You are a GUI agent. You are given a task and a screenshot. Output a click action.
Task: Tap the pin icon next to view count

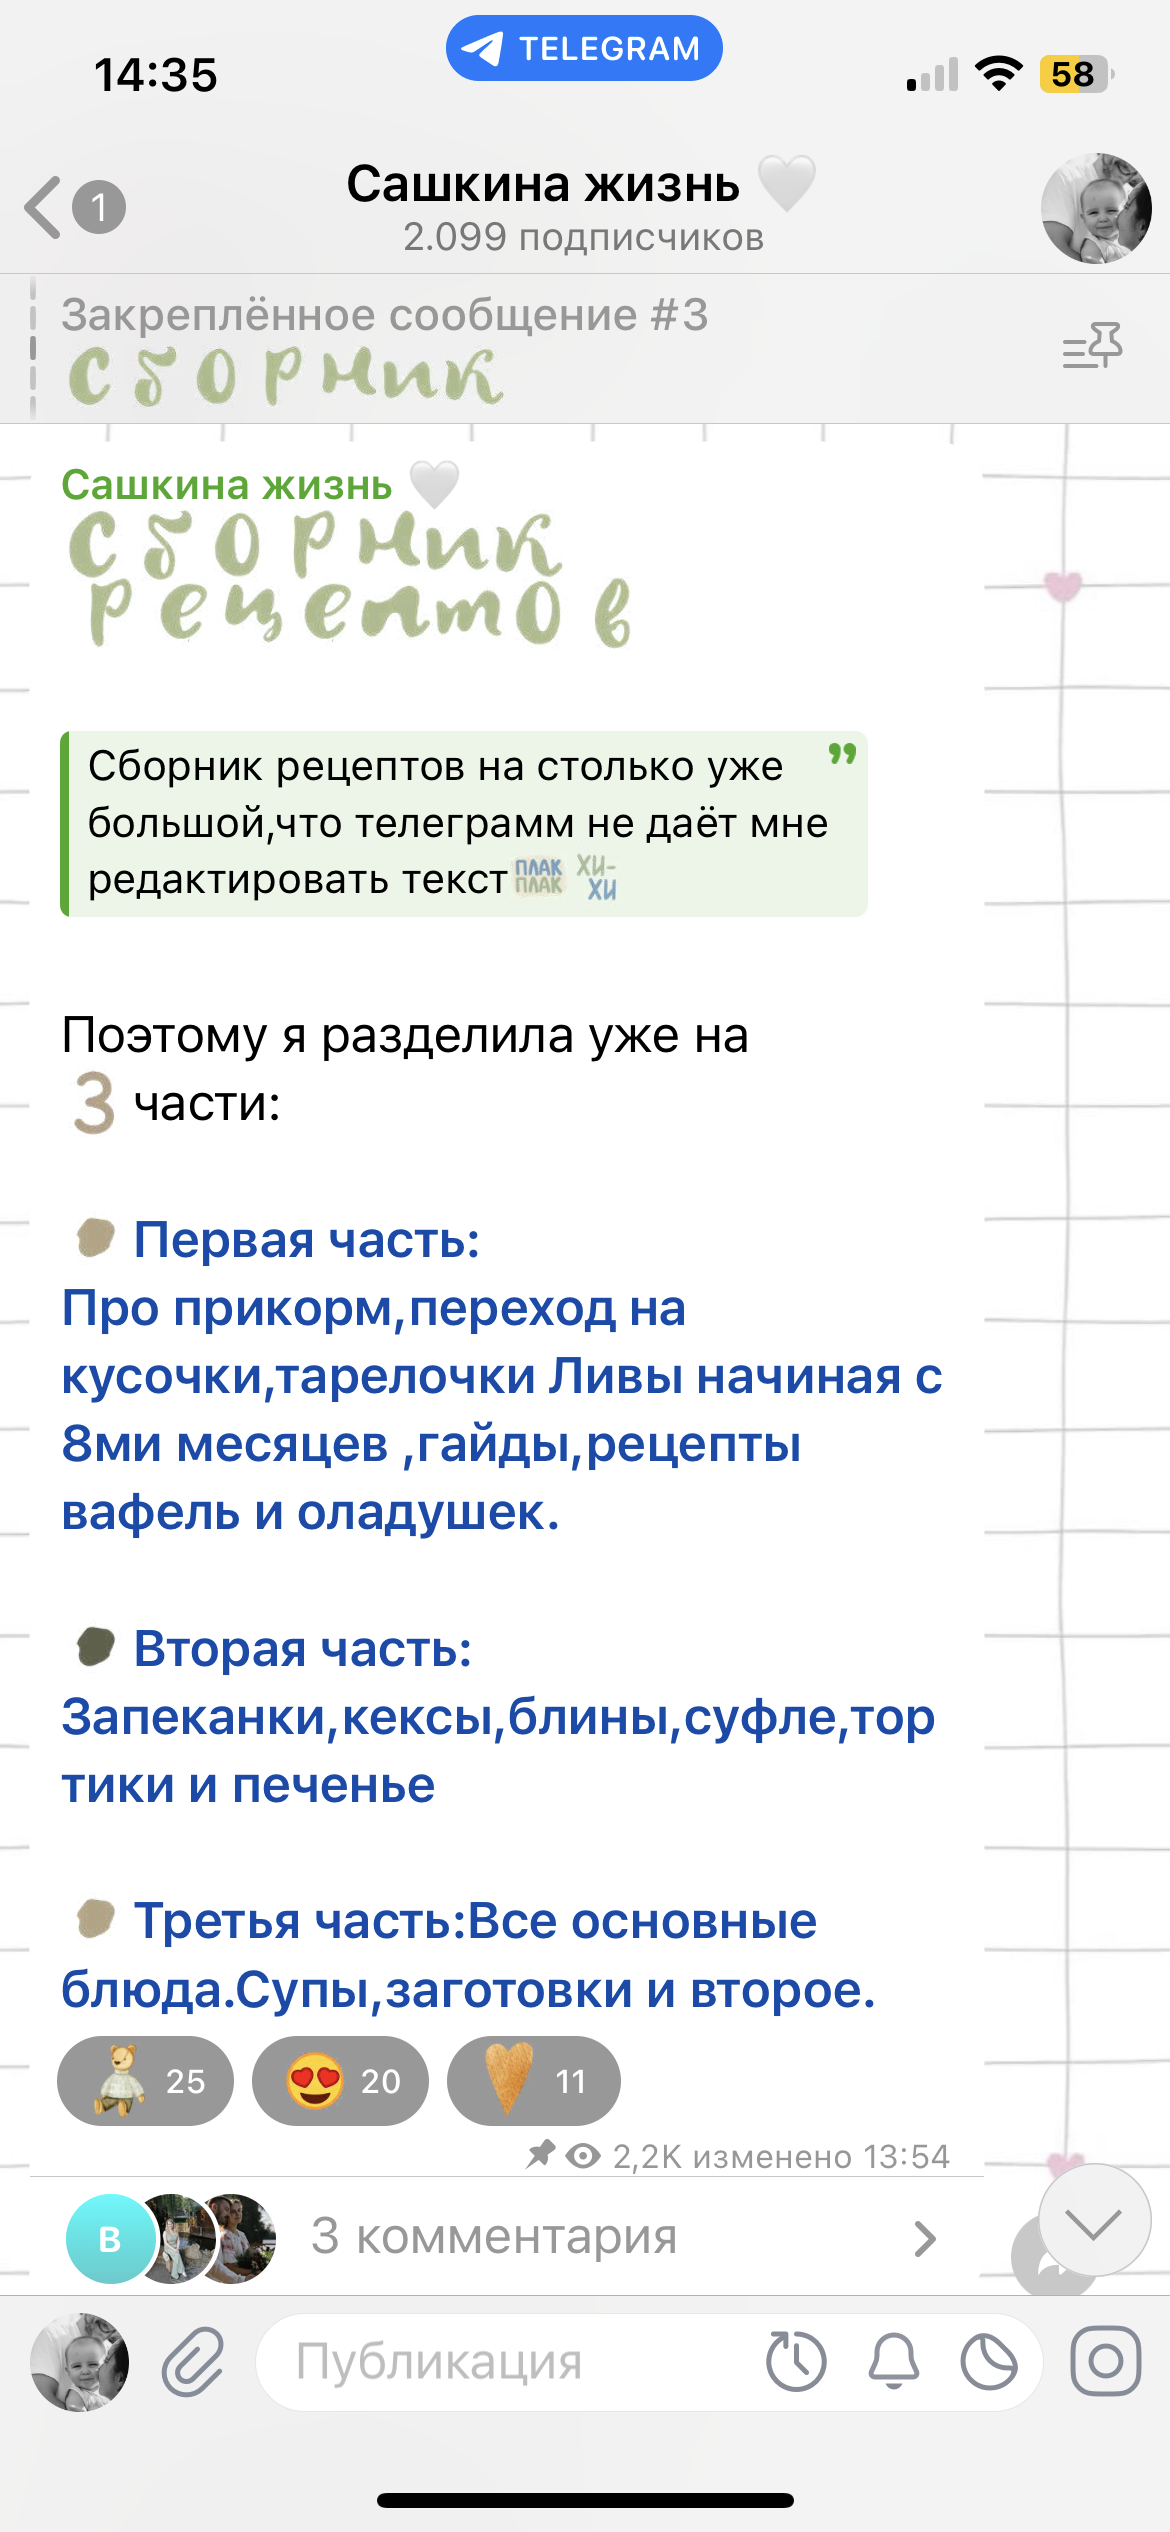pos(541,2154)
